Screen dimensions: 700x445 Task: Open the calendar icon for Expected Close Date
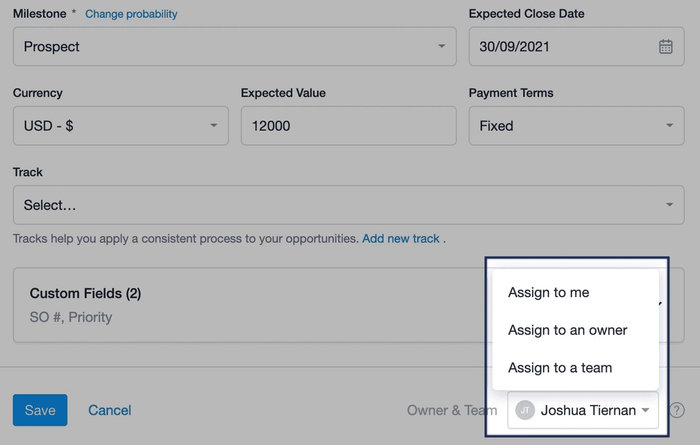point(665,46)
